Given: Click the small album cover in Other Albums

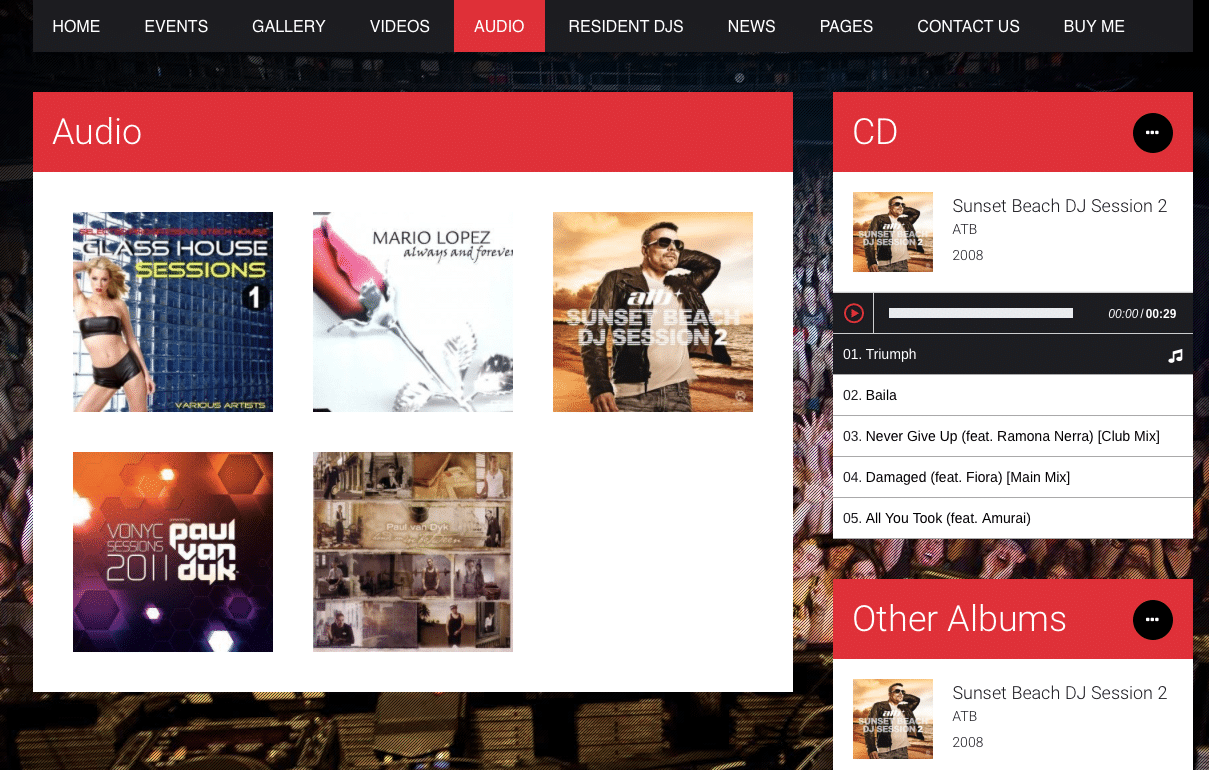Looking at the screenshot, I should (x=893, y=719).
